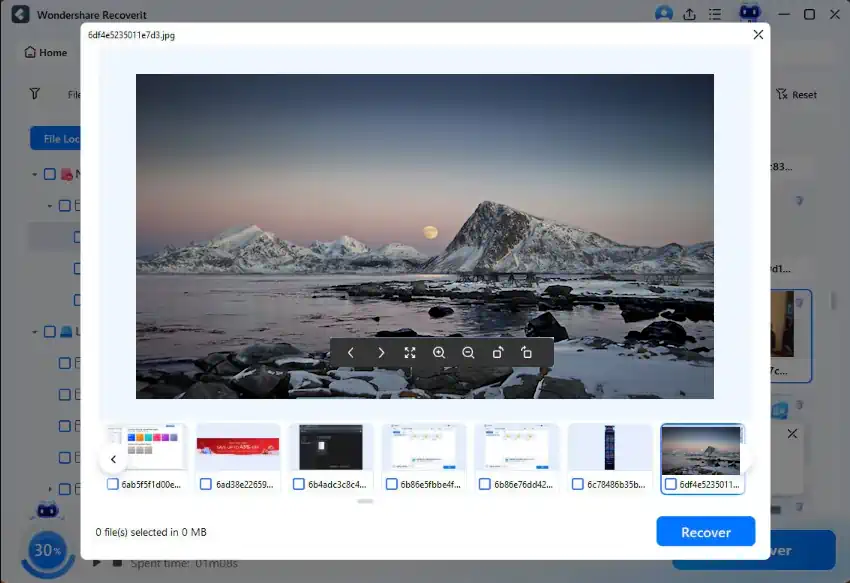Zoom in on the preview image
This screenshot has width=850, height=583.
pos(439,353)
